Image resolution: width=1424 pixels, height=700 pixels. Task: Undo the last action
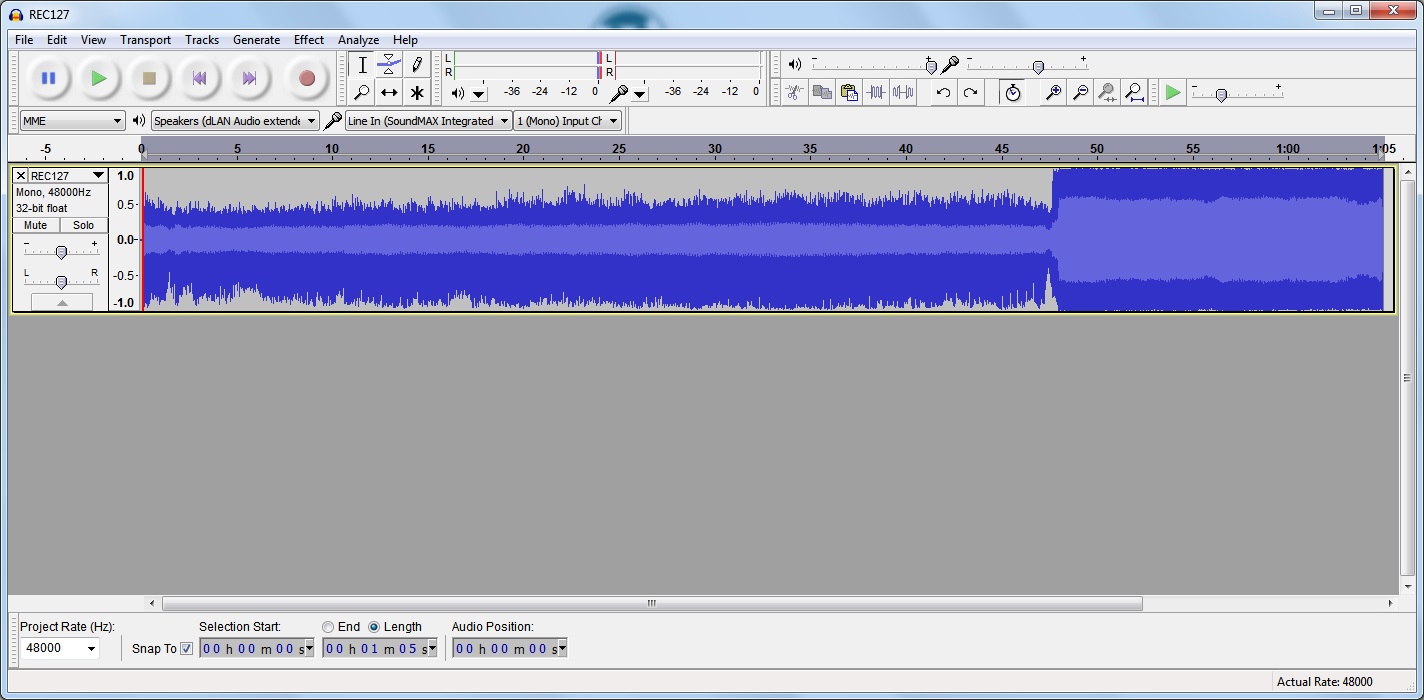[943, 92]
